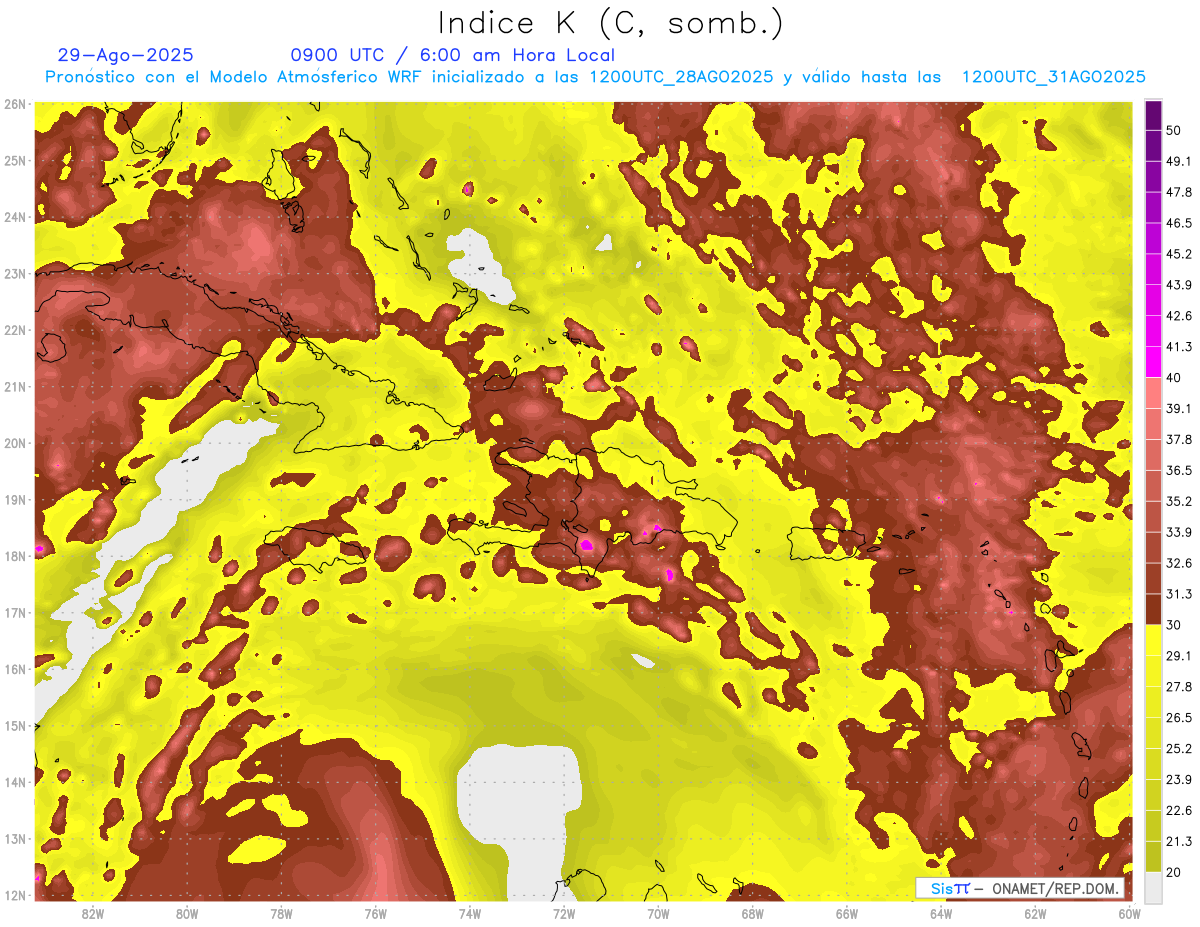The height and width of the screenshot is (927, 1200).
Task: Click the "Pronóstico con el Modelo Atmosférico WRF" line
Action: coord(595,76)
